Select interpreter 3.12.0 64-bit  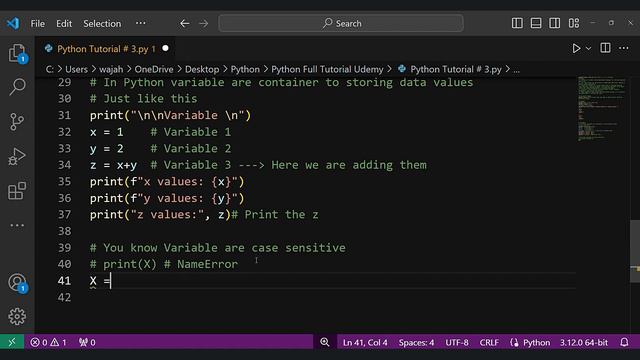click(x=584, y=342)
